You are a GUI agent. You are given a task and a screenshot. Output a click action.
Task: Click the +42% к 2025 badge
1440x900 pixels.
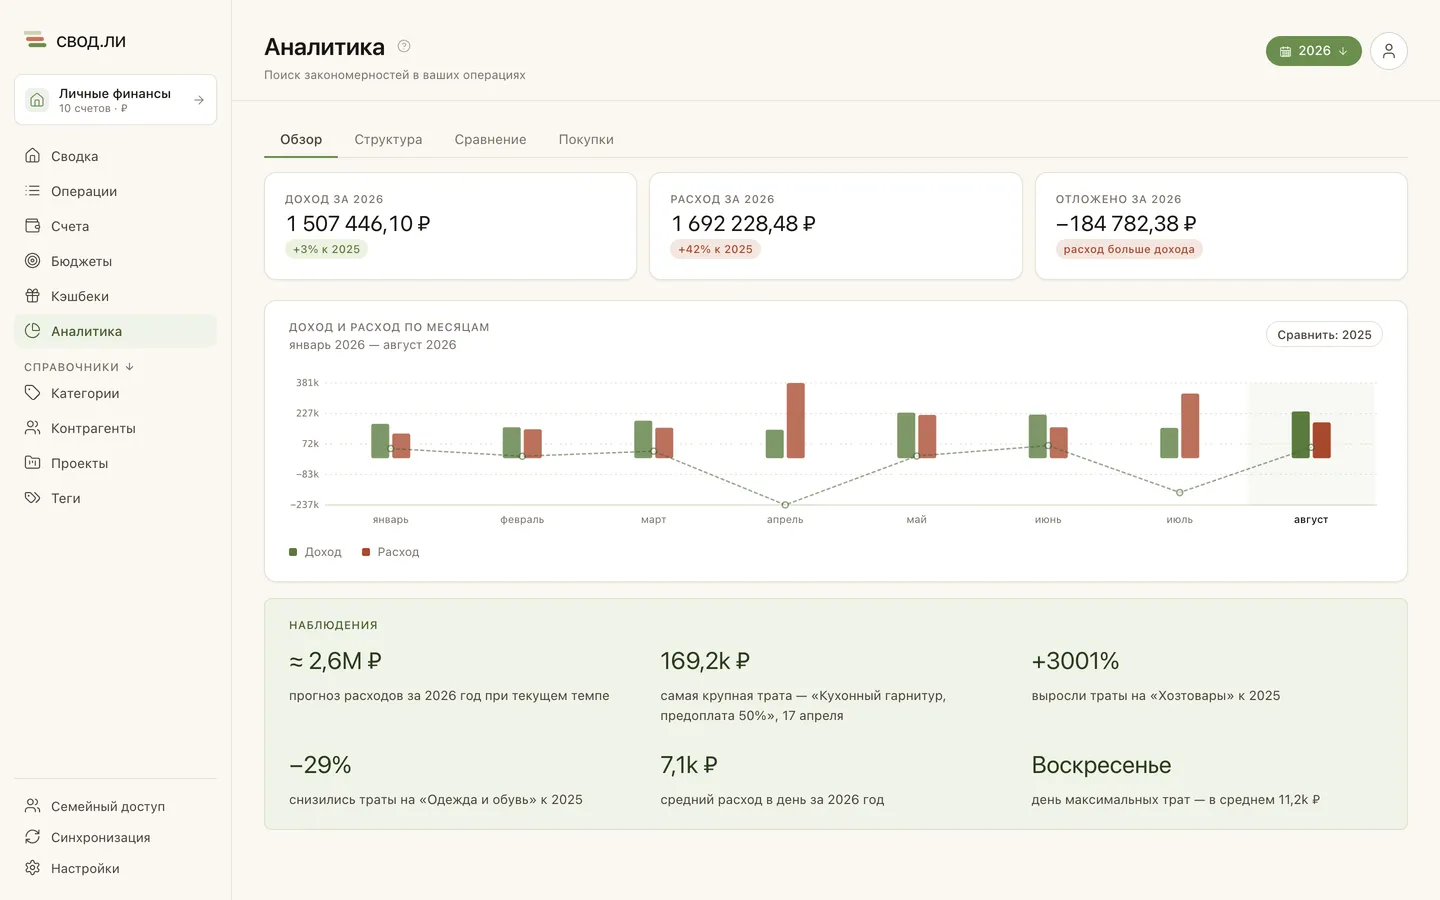click(x=715, y=250)
